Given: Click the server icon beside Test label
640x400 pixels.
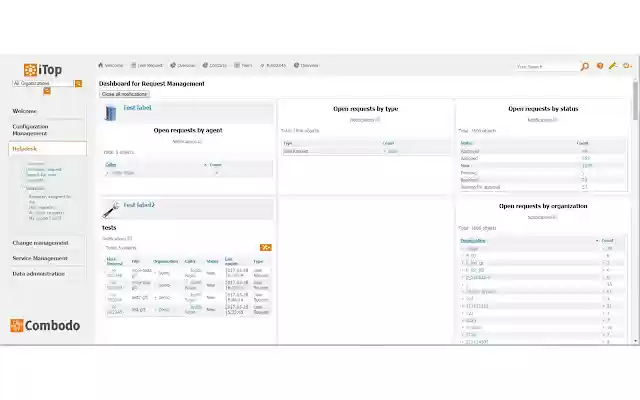Looking at the screenshot, I should pyautogui.click(x=110, y=113).
